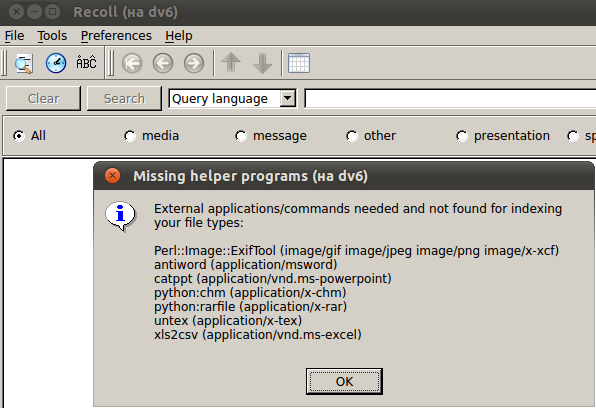Click OK in the helper programs dialog

point(344,381)
